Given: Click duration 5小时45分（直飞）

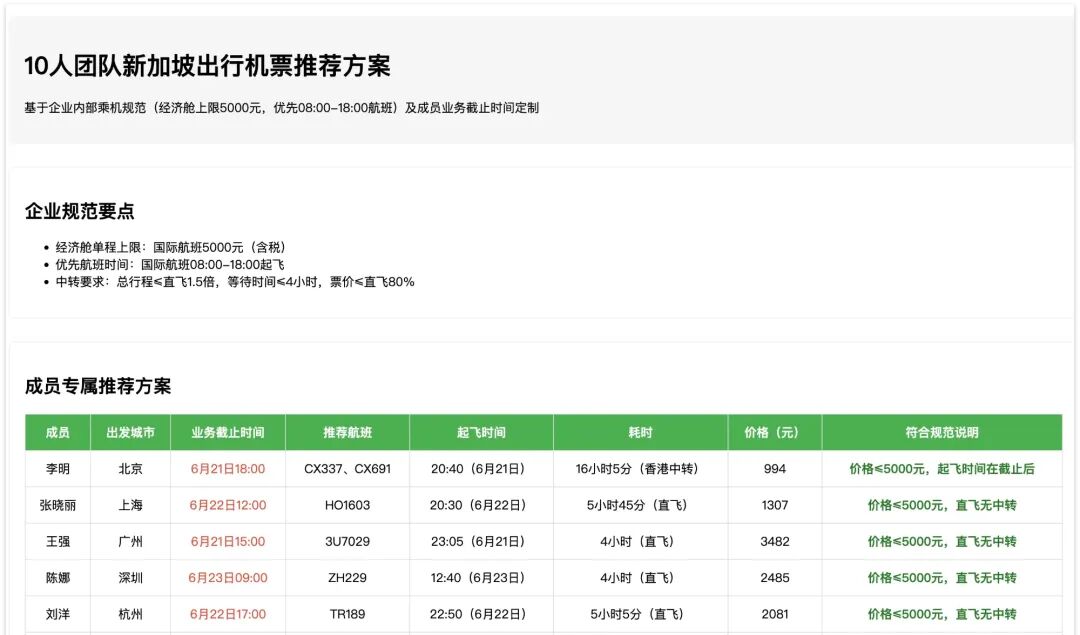Looking at the screenshot, I should click(640, 506).
